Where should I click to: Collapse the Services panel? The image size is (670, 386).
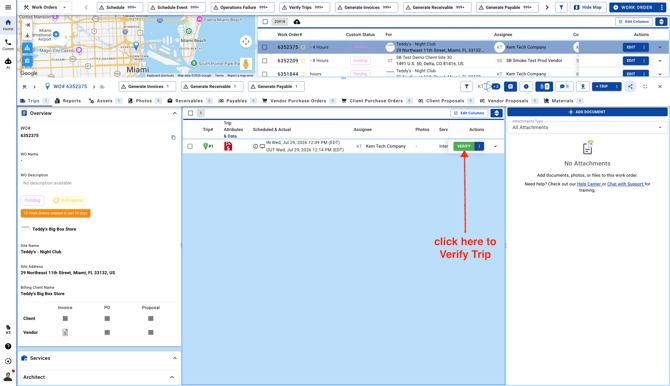coord(174,358)
